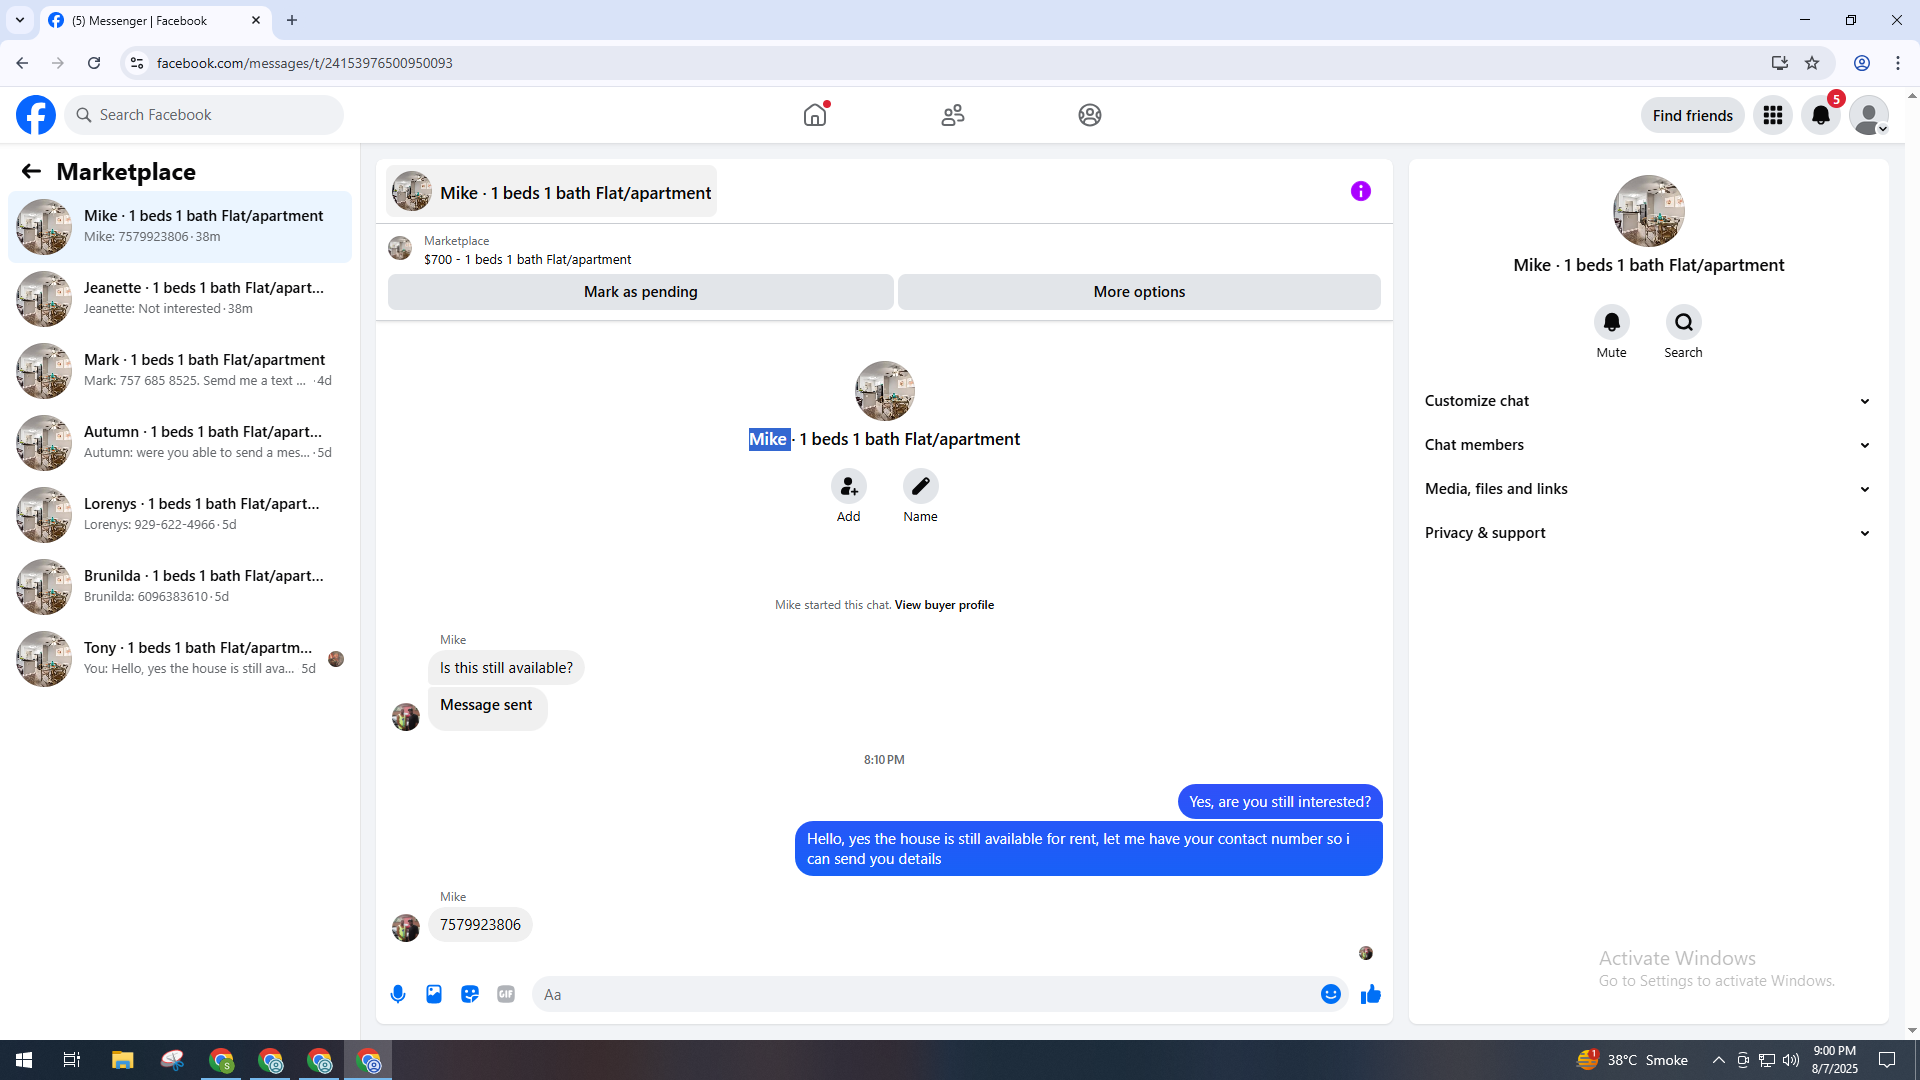Open Mike's apartment conversation
The width and height of the screenshot is (1920, 1080).
(180, 227)
